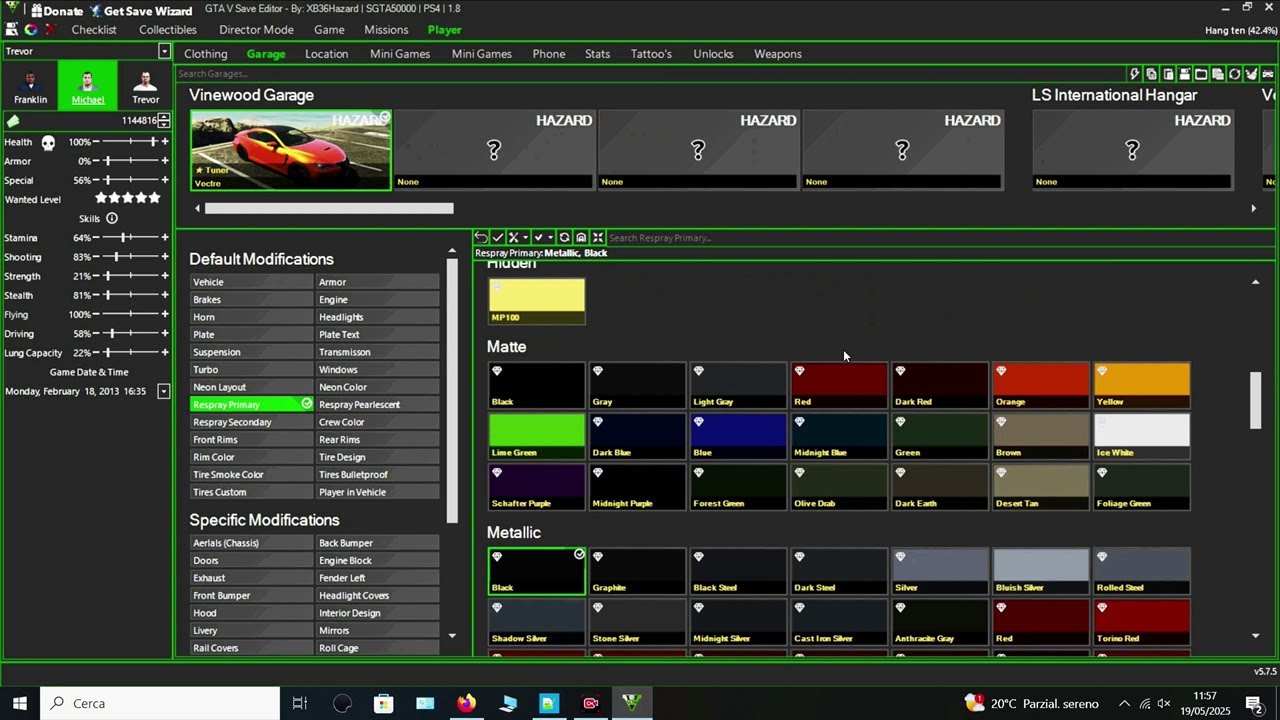This screenshot has height=720, width=1280.
Task: Click the tools icon in respray toolbar
Action: (x=514, y=238)
